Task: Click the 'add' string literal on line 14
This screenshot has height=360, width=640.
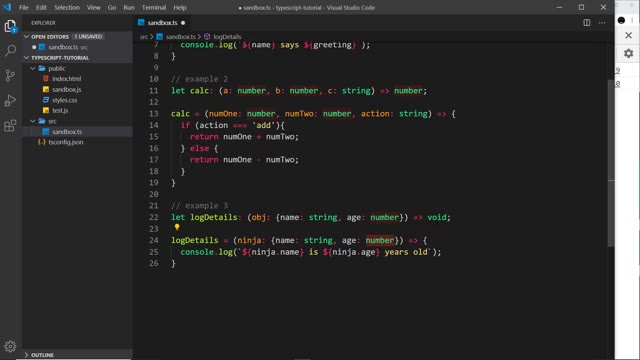Action: (x=263, y=125)
